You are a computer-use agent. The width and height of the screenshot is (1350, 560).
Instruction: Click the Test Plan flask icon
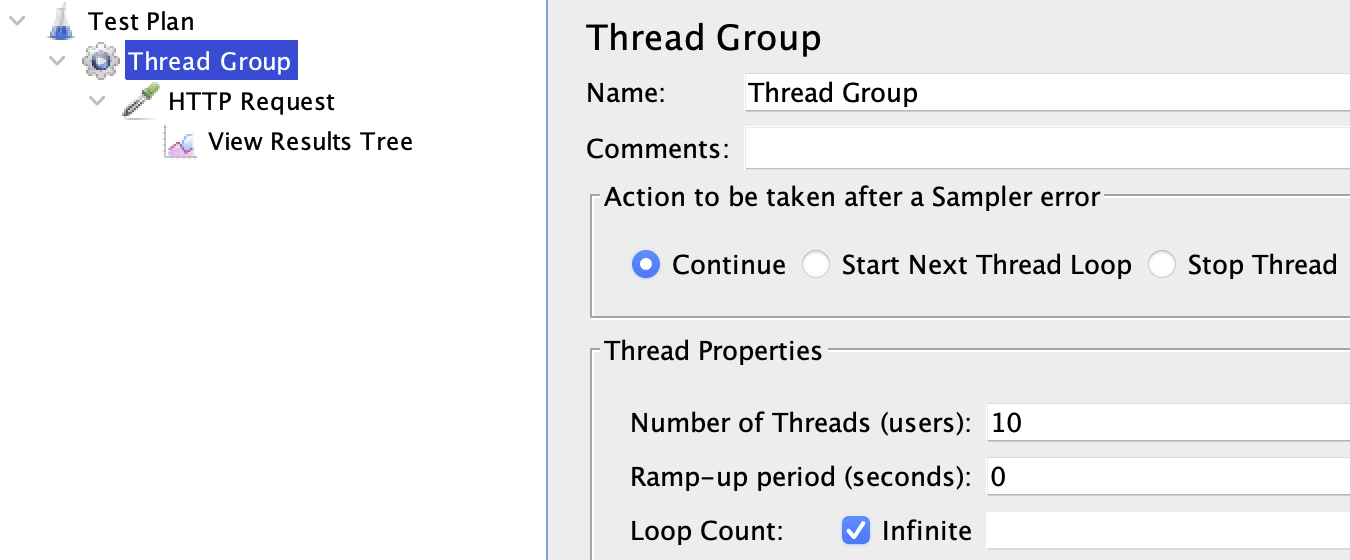[61, 21]
